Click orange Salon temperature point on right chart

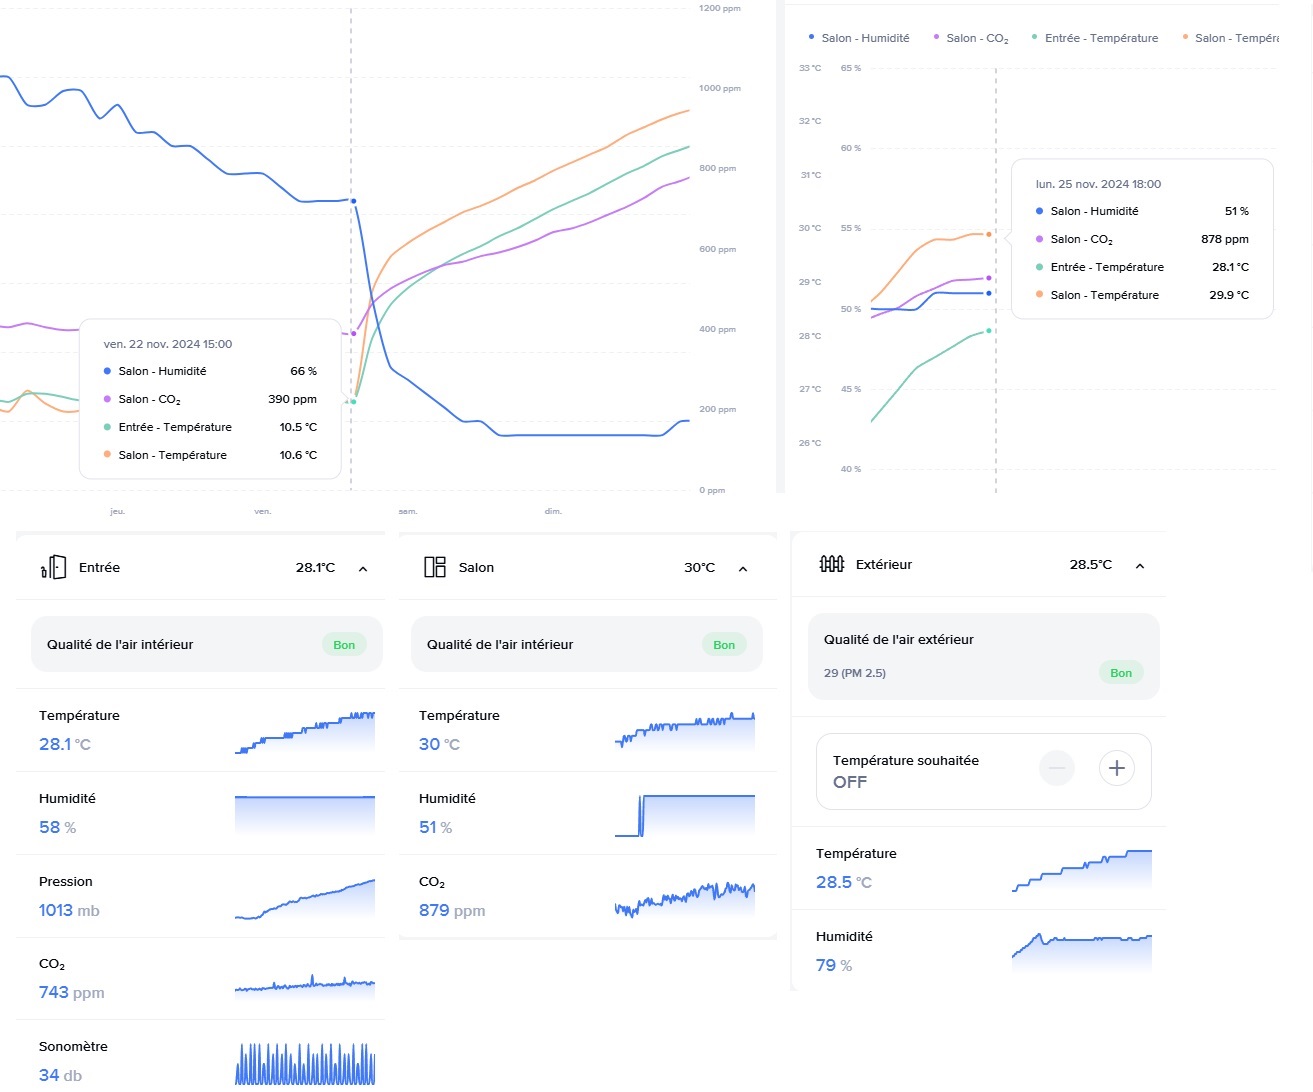click(x=989, y=234)
